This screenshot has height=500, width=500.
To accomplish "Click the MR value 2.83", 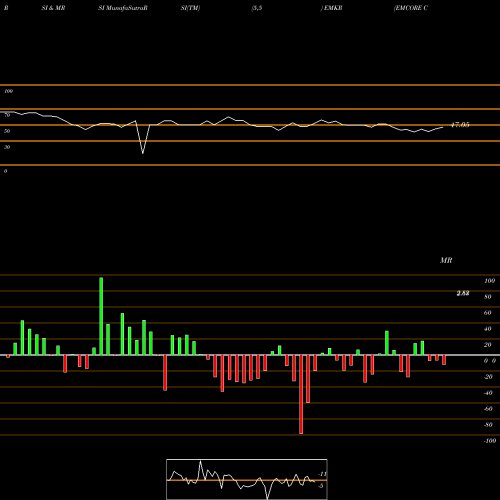I will click(463, 293).
